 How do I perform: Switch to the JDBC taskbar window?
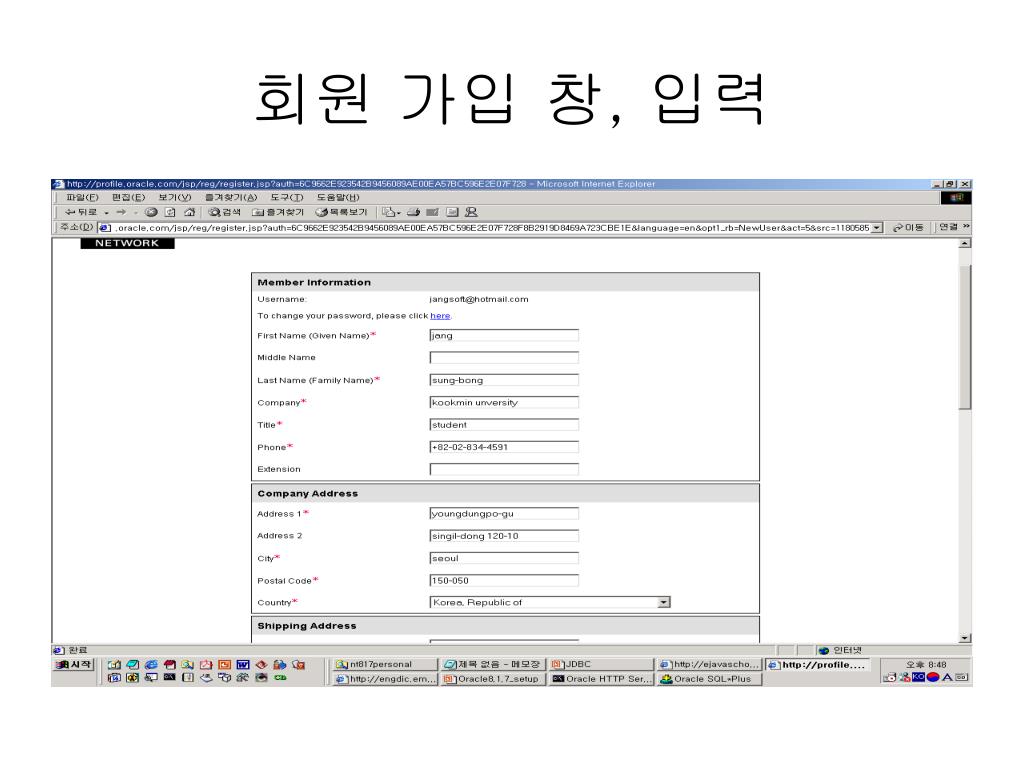[601, 664]
